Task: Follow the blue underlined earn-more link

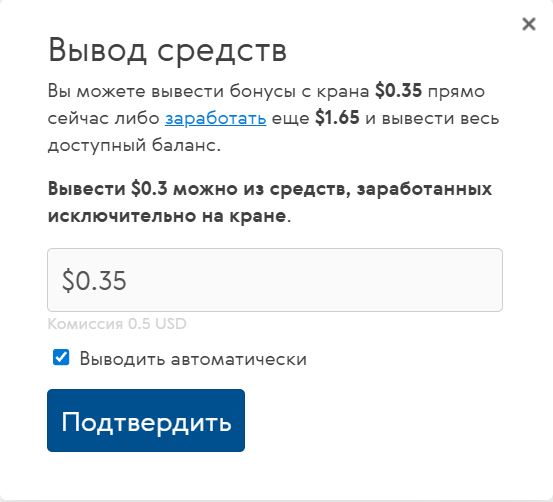Action: click(x=215, y=118)
